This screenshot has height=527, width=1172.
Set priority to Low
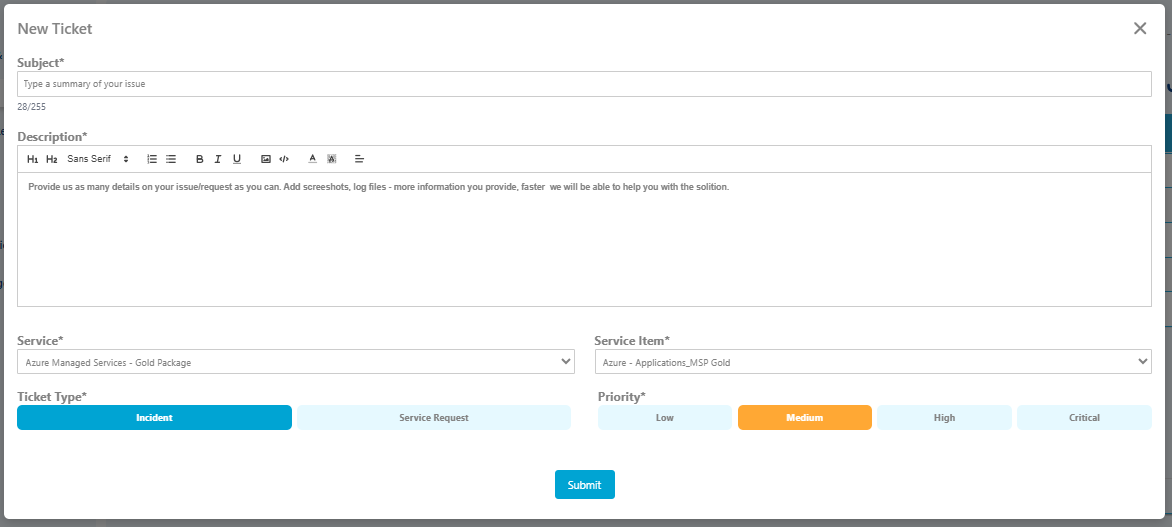[665, 418]
